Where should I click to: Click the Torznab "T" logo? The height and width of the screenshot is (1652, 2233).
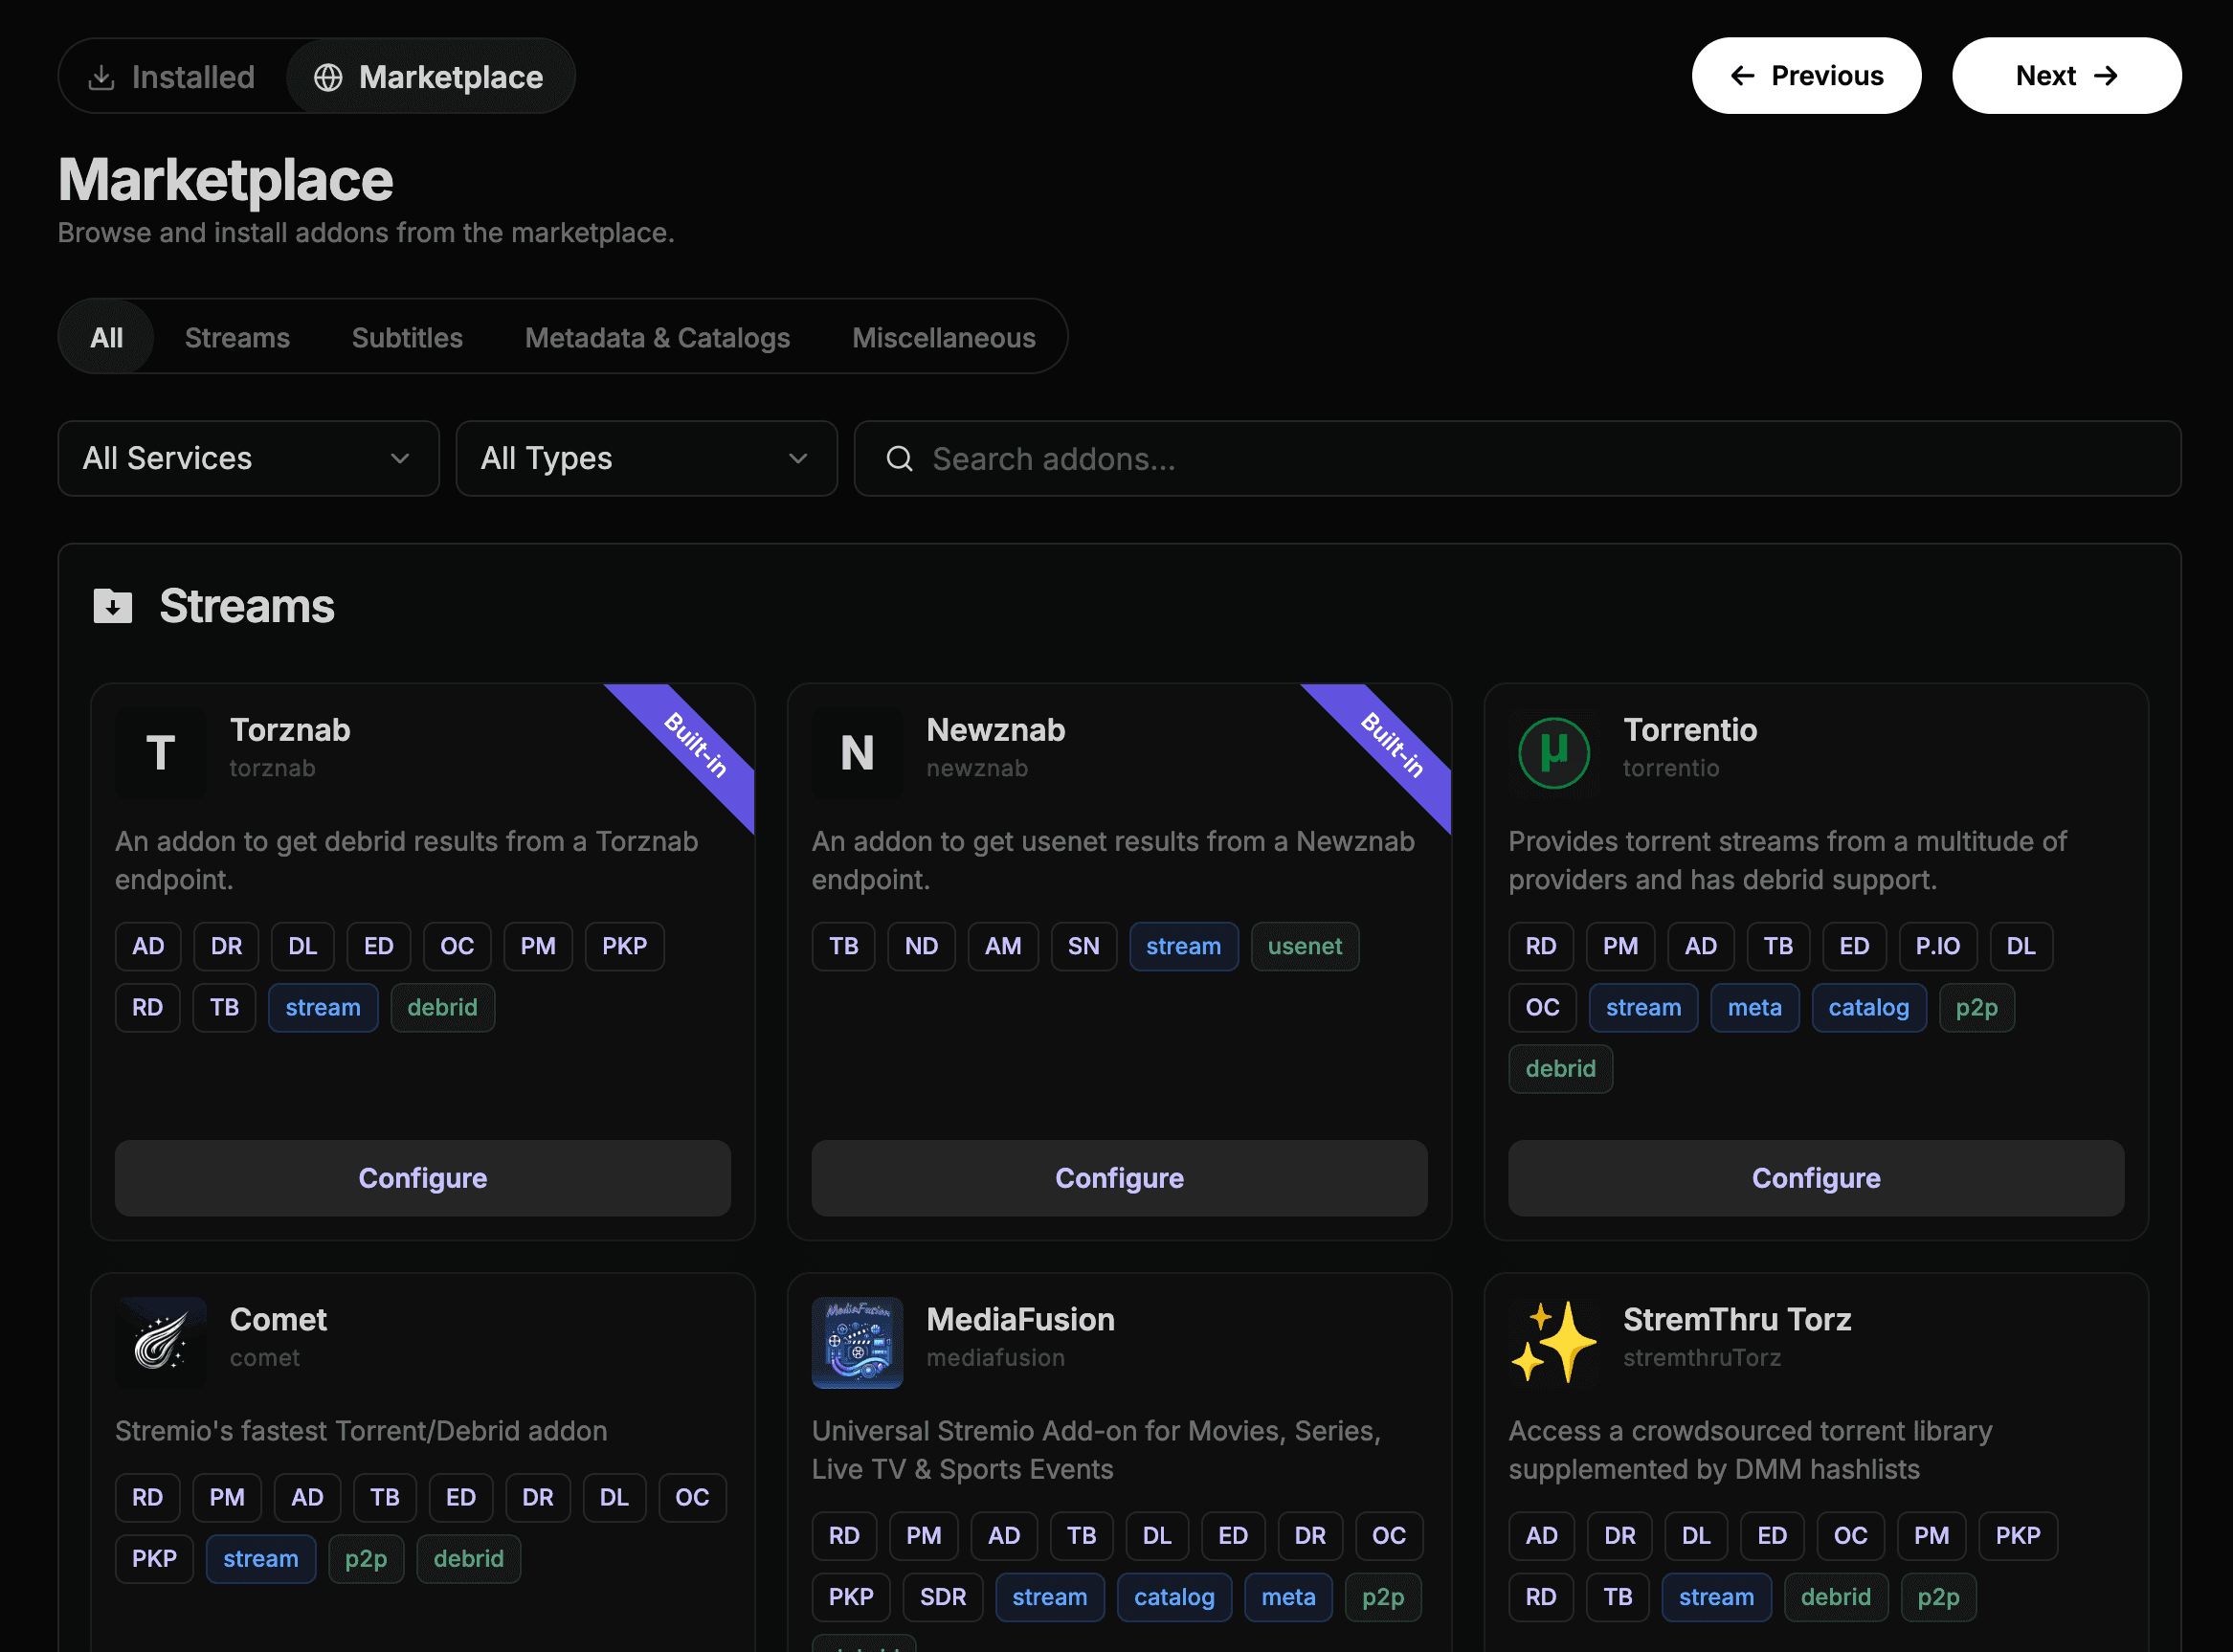160,752
